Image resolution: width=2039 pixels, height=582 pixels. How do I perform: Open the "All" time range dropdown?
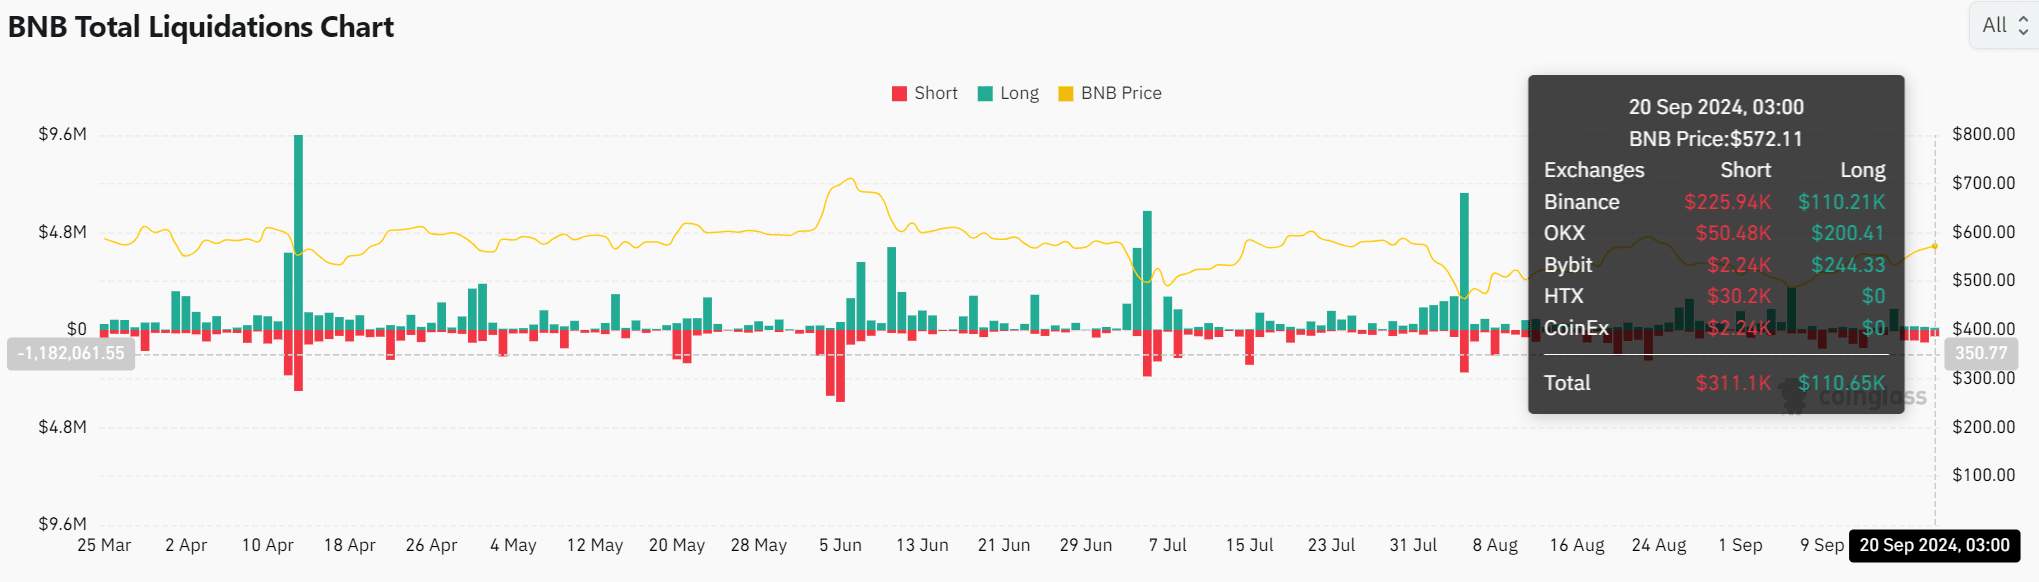(x=1999, y=25)
